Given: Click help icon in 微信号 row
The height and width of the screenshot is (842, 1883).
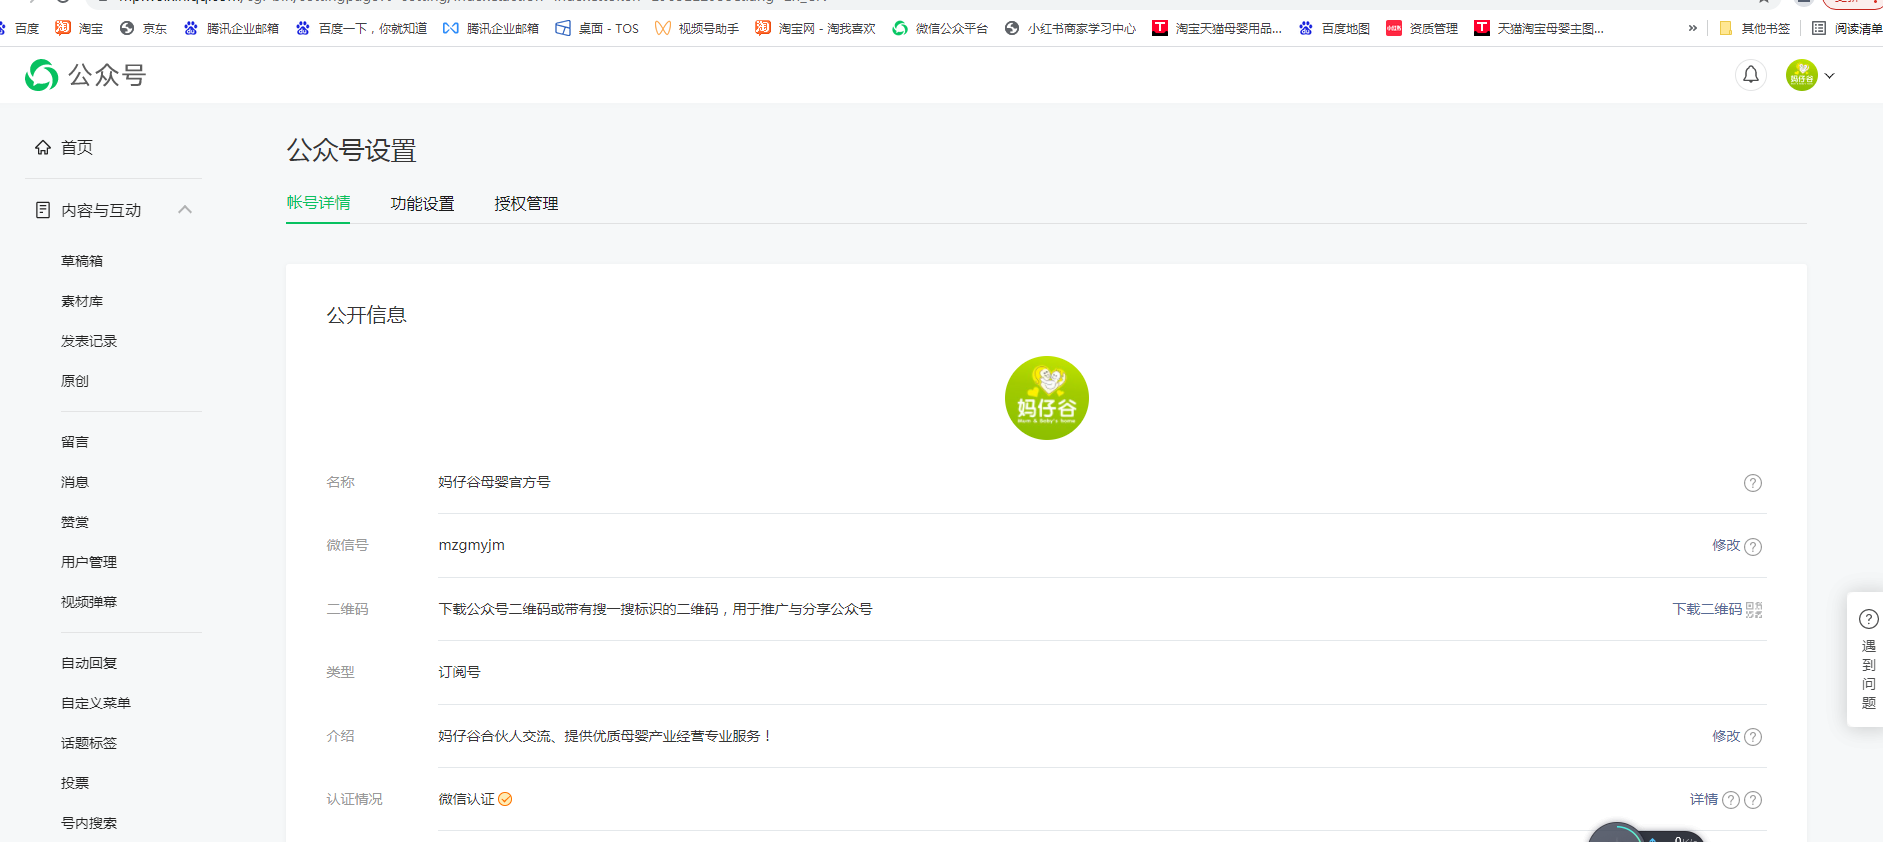Looking at the screenshot, I should tap(1752, 546).
